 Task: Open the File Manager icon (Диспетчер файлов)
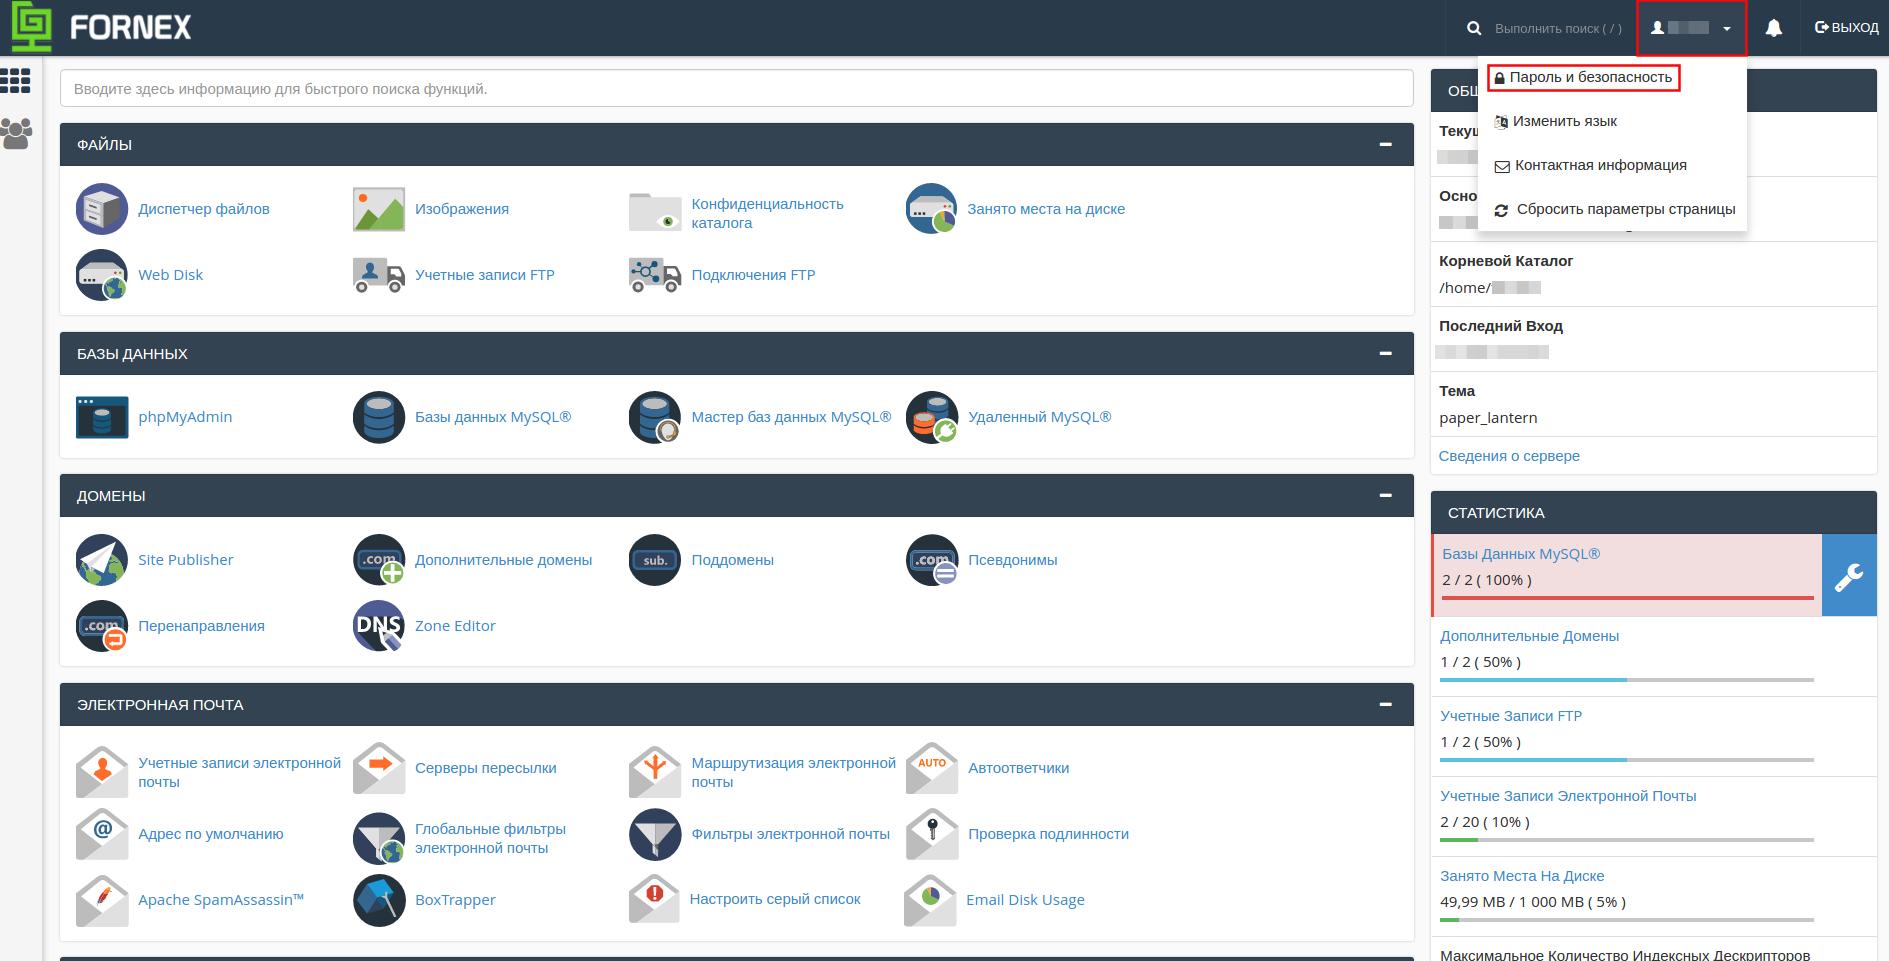coord(102,209)
